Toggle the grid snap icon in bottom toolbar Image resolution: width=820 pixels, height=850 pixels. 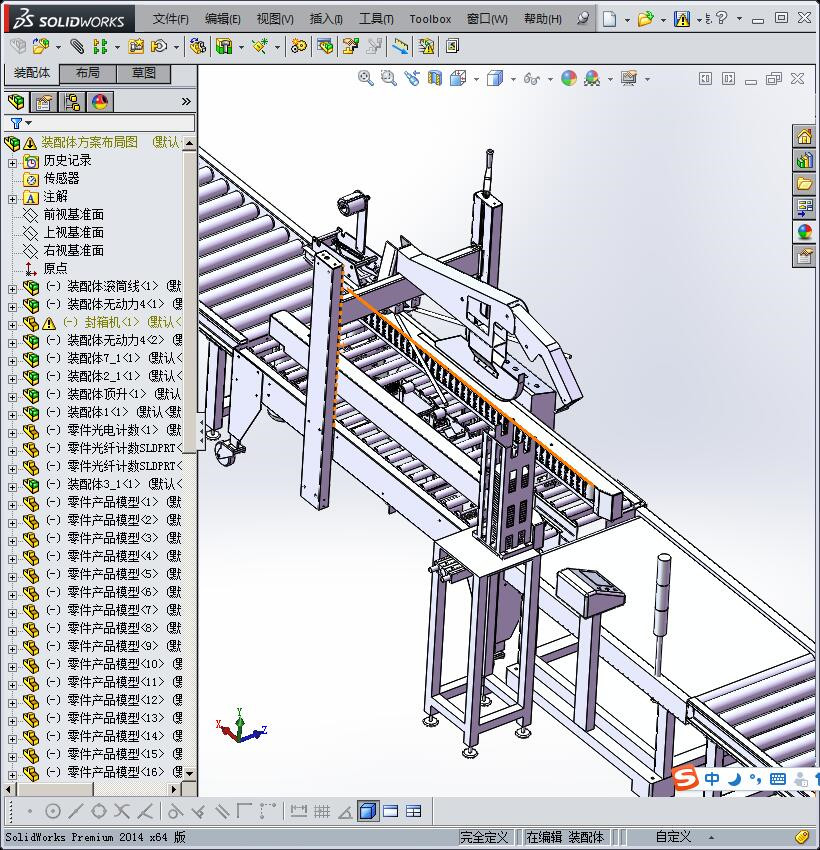click(322, 811)
